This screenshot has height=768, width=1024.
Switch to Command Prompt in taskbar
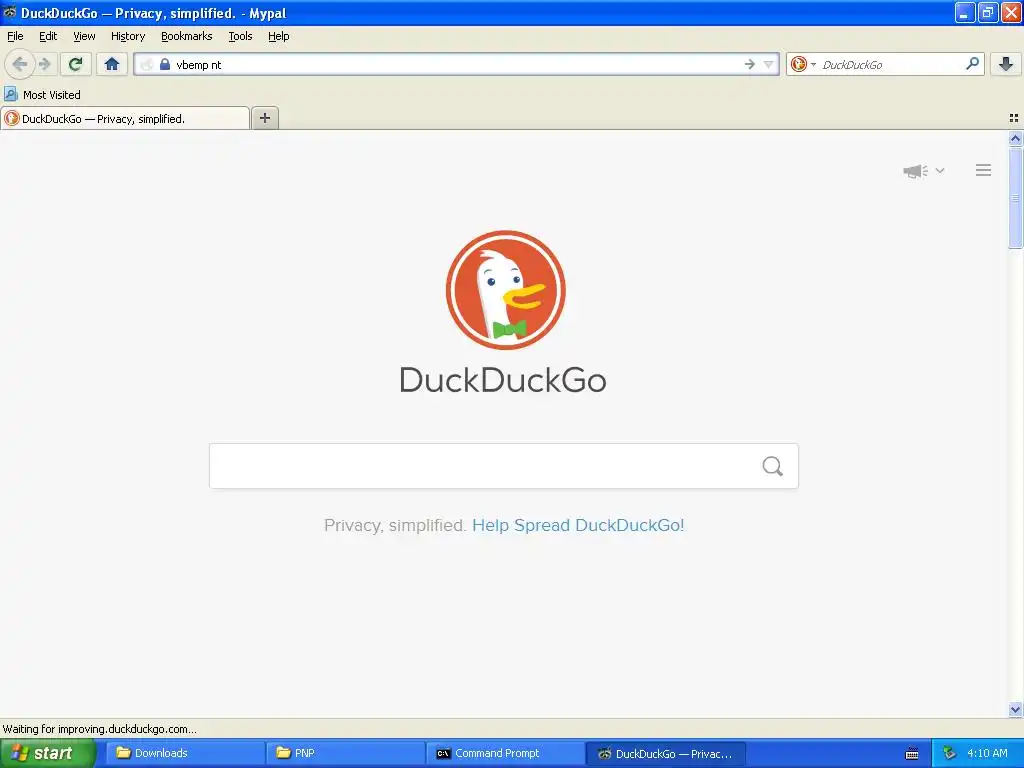click(x=505, y=754)
